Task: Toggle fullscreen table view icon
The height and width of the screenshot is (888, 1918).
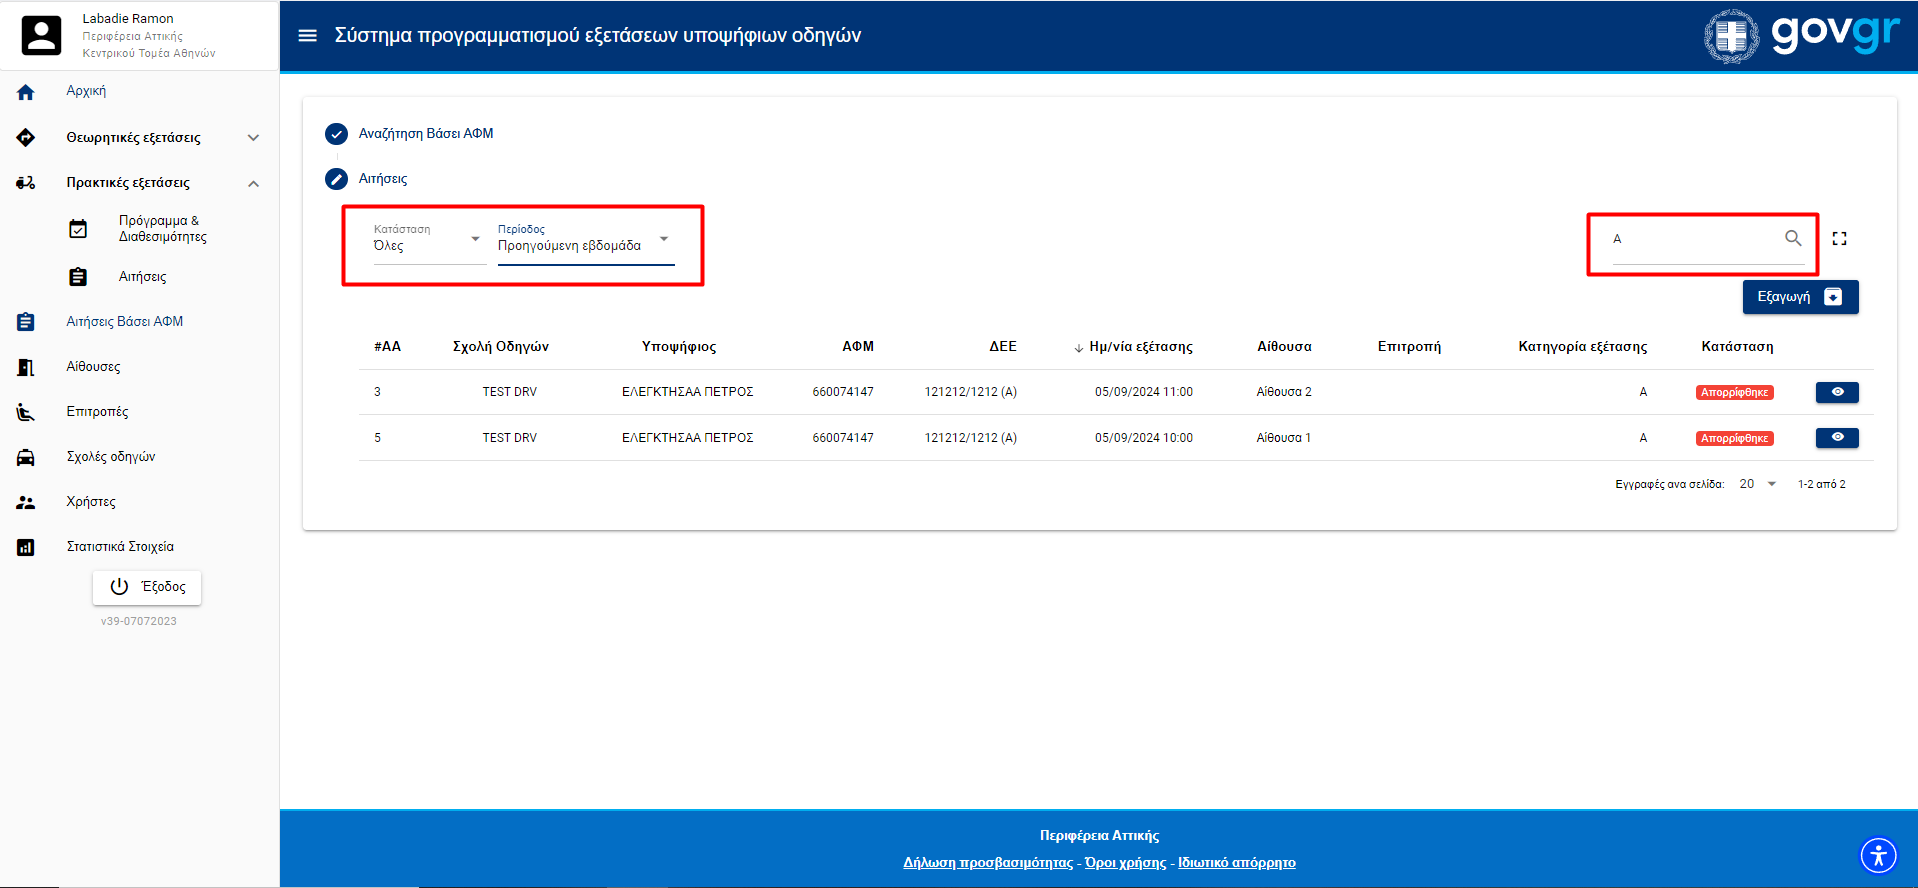Action: click(x=1839, y=239)
